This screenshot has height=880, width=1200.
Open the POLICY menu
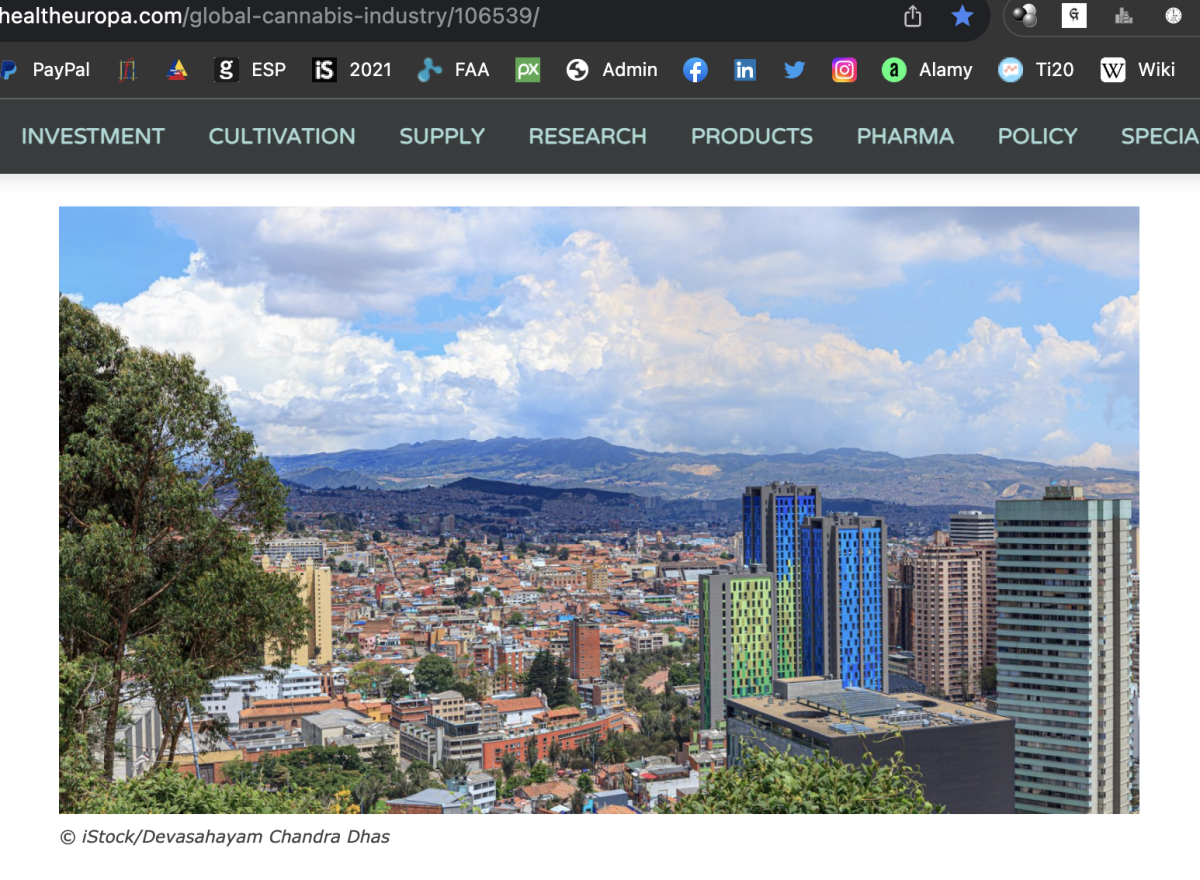coord(1038,136)
